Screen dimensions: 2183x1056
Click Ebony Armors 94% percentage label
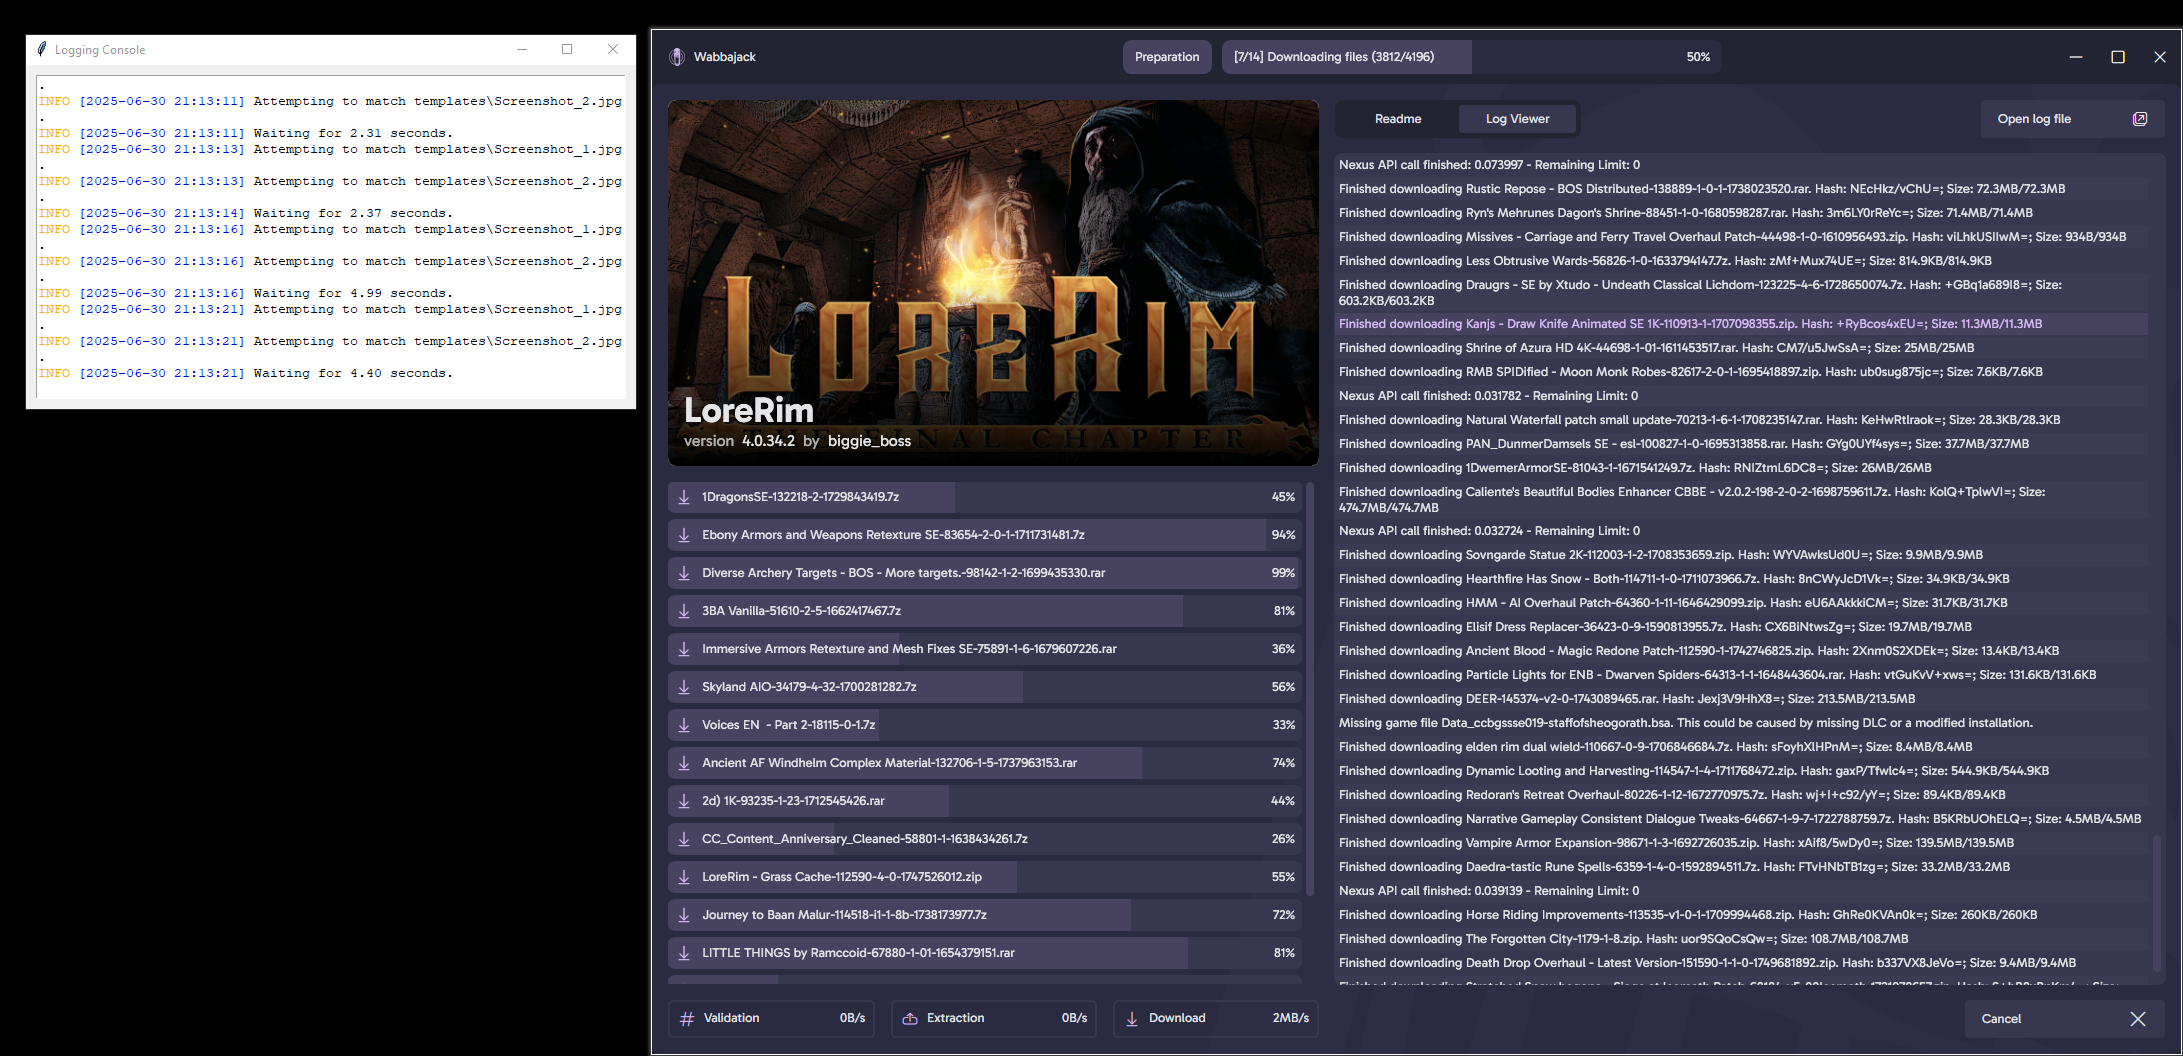(1283, 535)
